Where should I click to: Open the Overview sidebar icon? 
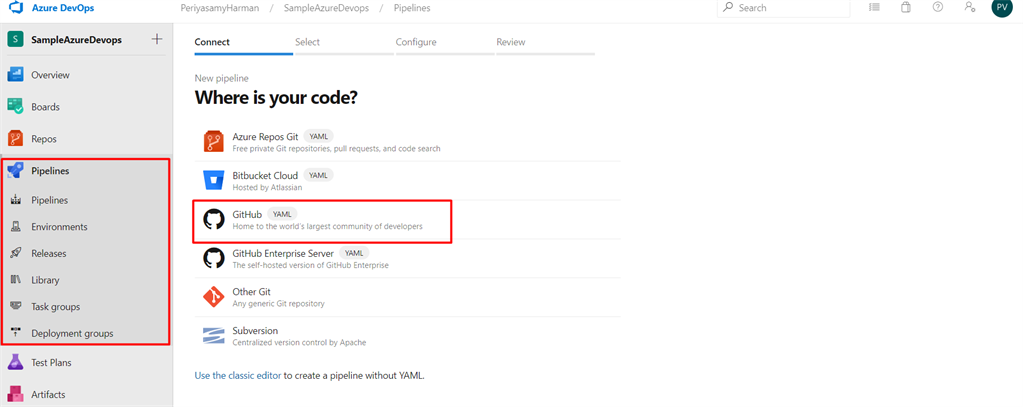[16, 75]
